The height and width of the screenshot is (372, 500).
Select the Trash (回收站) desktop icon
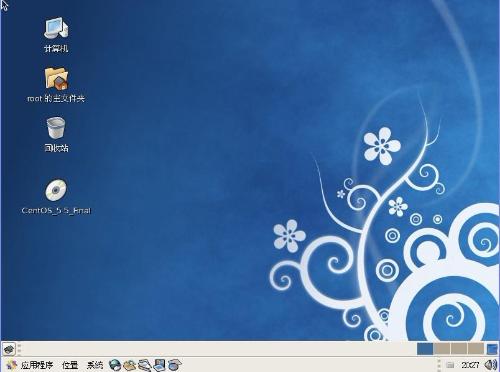click(56, 127)
